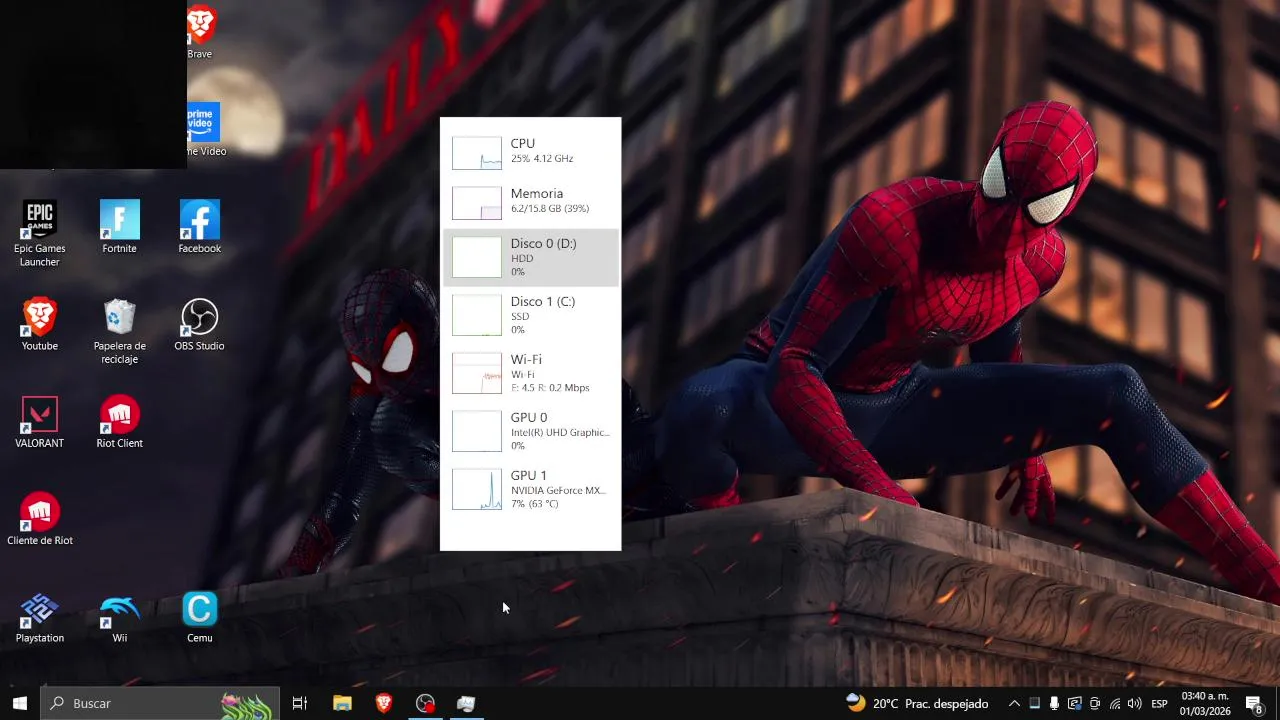The image size is (1280, 720).
Task: Click the '25% 4.12 GHz' CPU value
Action: pyautogui.click(x=542, y=159)
